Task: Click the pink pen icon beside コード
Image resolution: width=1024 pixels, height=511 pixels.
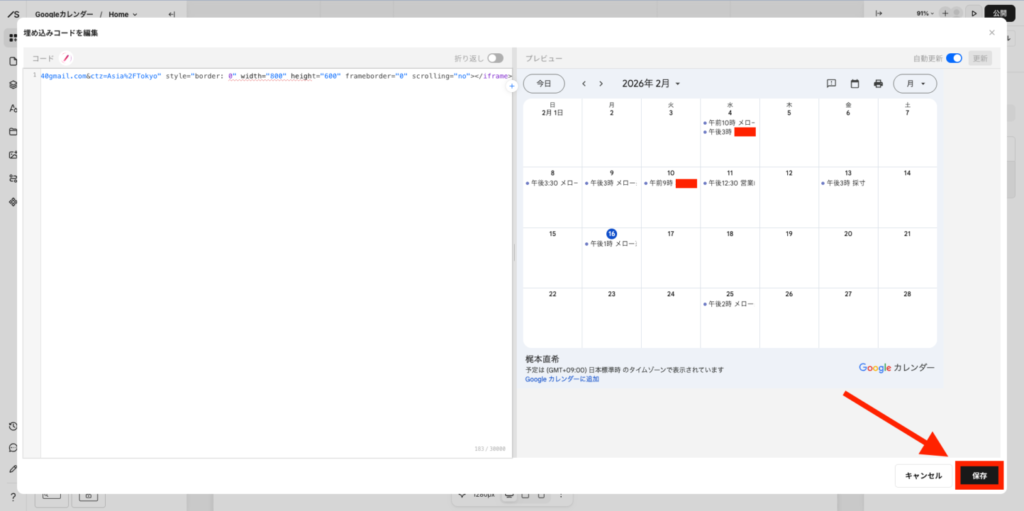Action: point(67,59)
